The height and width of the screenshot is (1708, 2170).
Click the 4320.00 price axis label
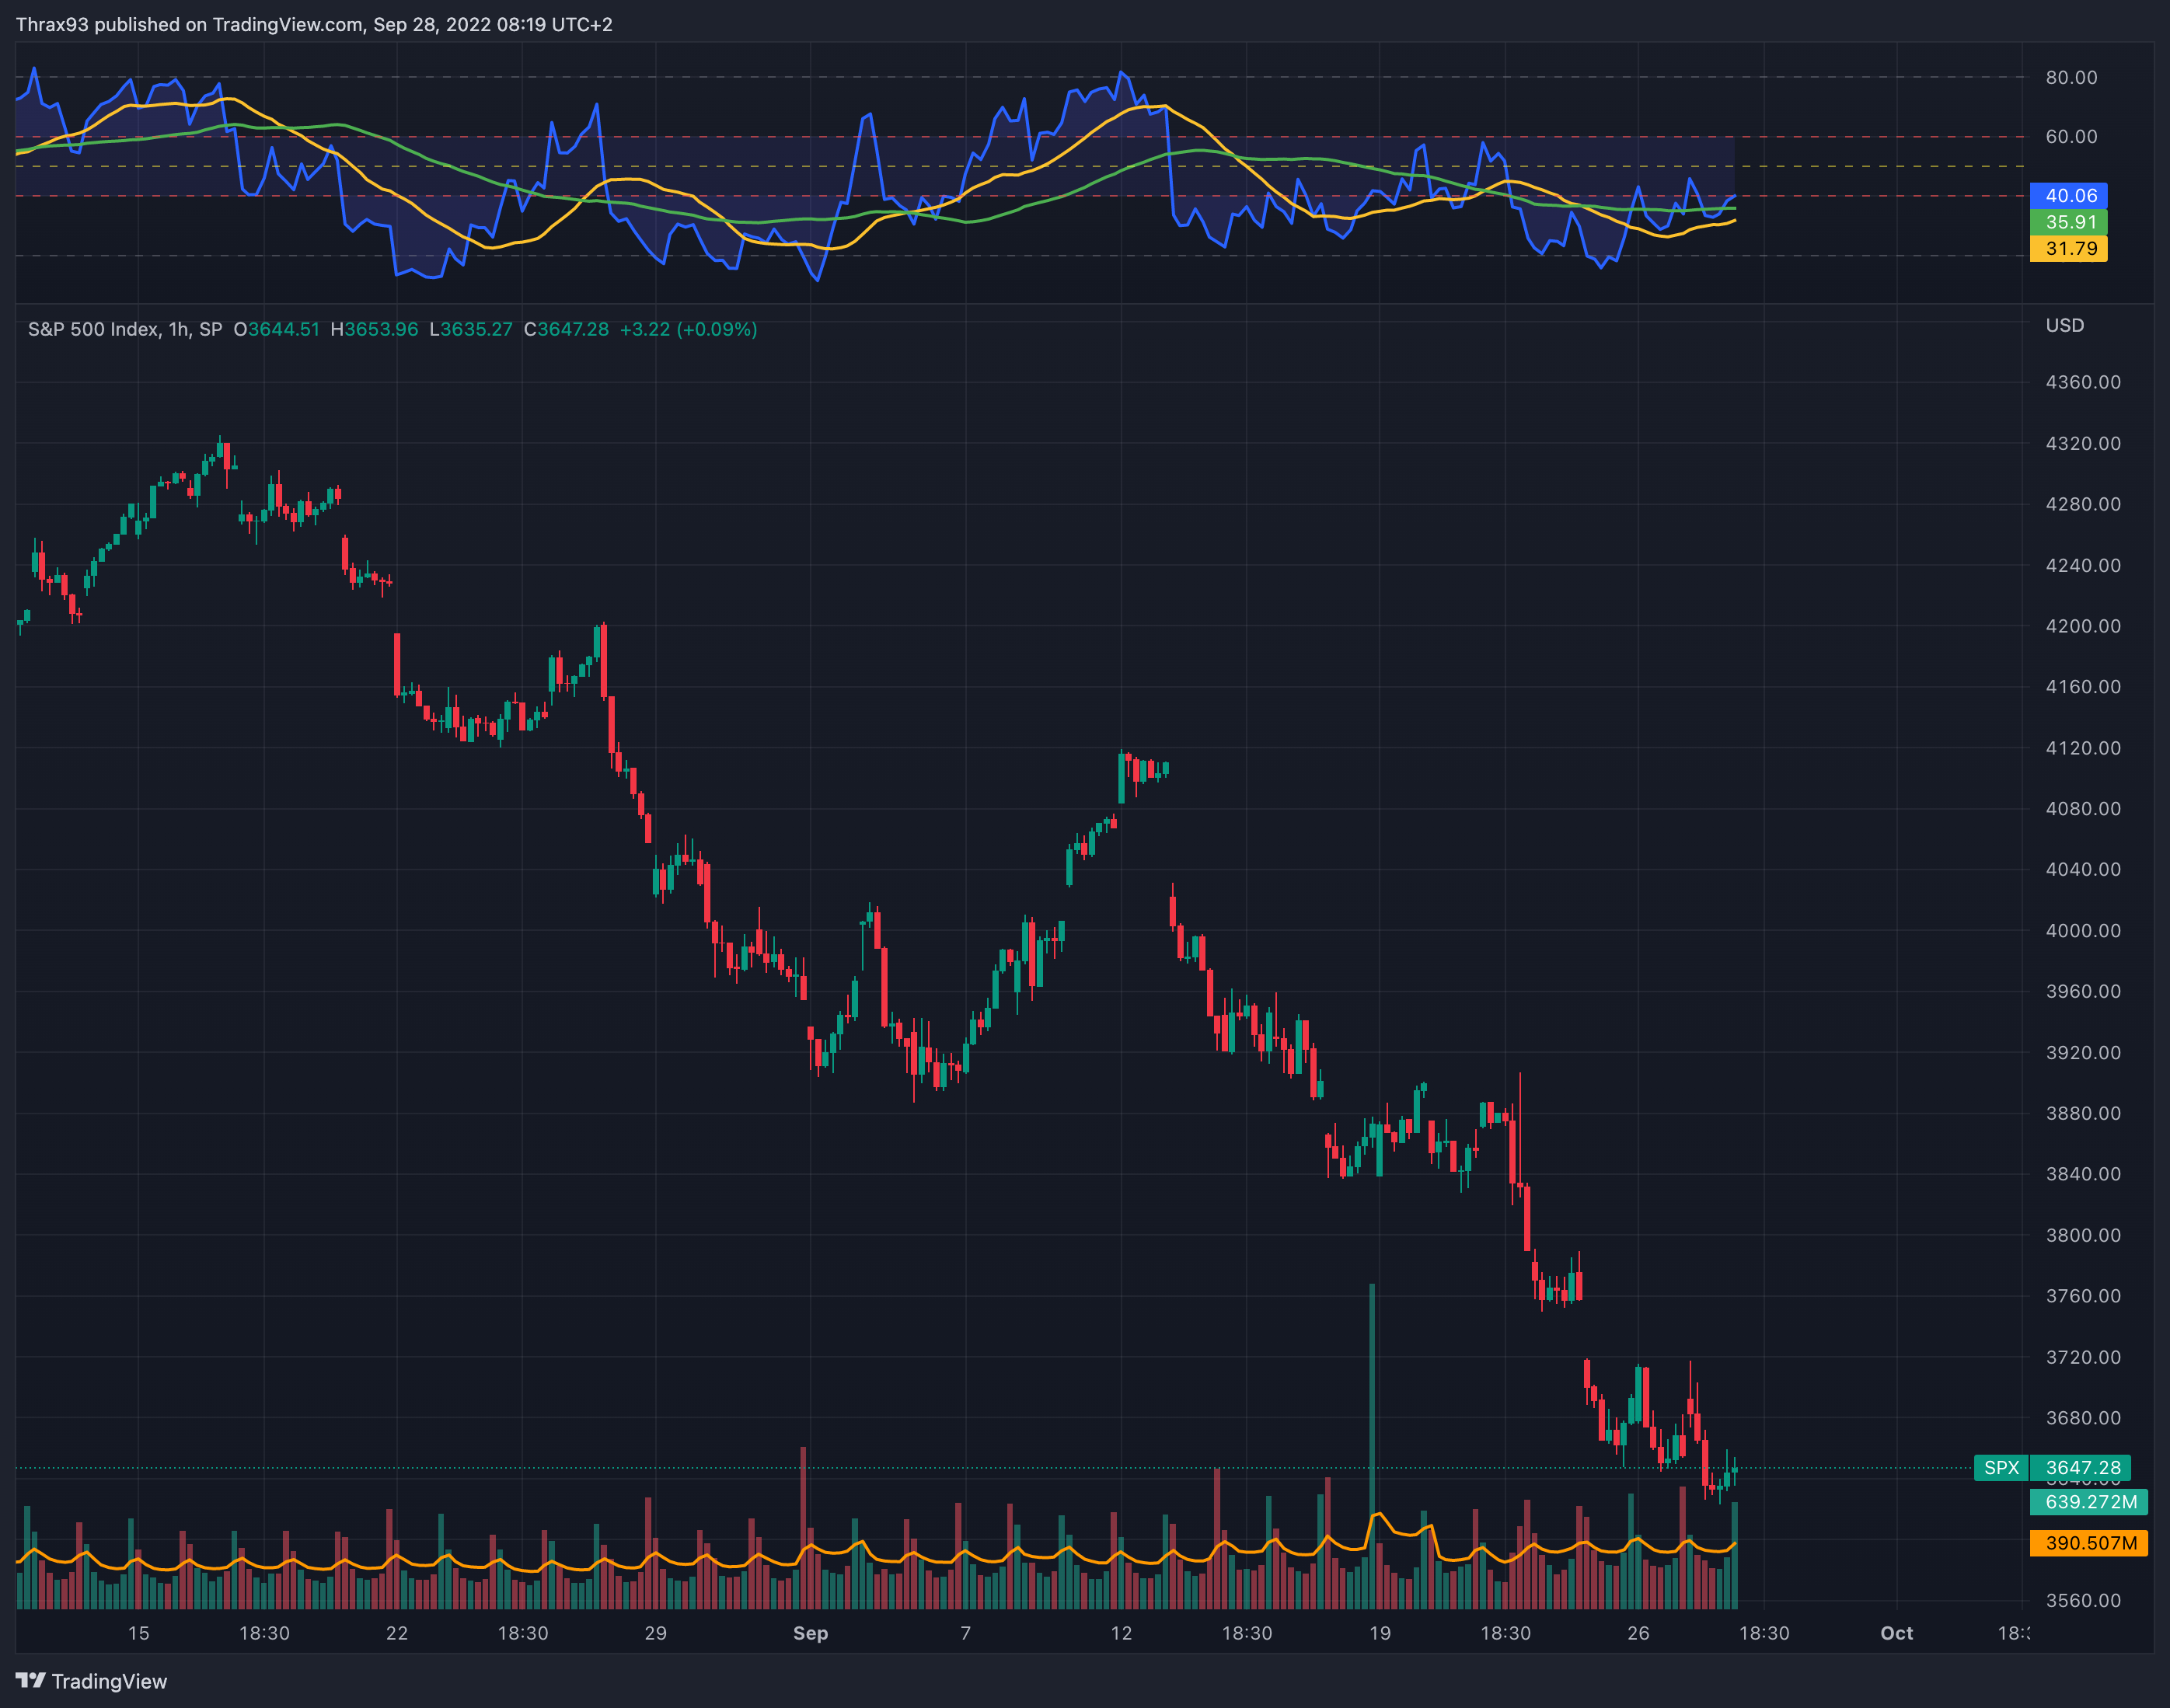(x=2083, y=443)
